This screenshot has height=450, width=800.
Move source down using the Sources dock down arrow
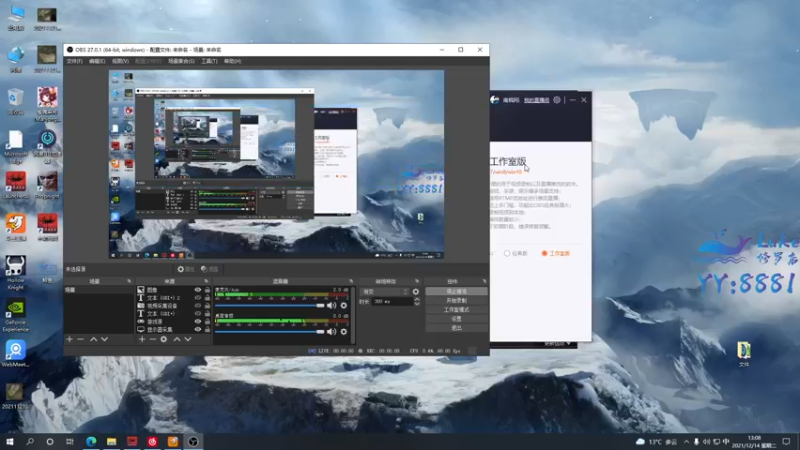point(188,339)
